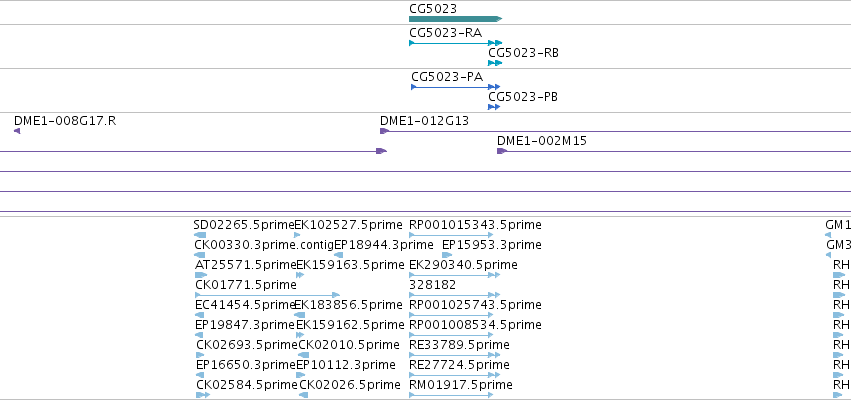
Task: Click the DME1-008G17.R arrowhead marker
Action: tap(17, 131)
